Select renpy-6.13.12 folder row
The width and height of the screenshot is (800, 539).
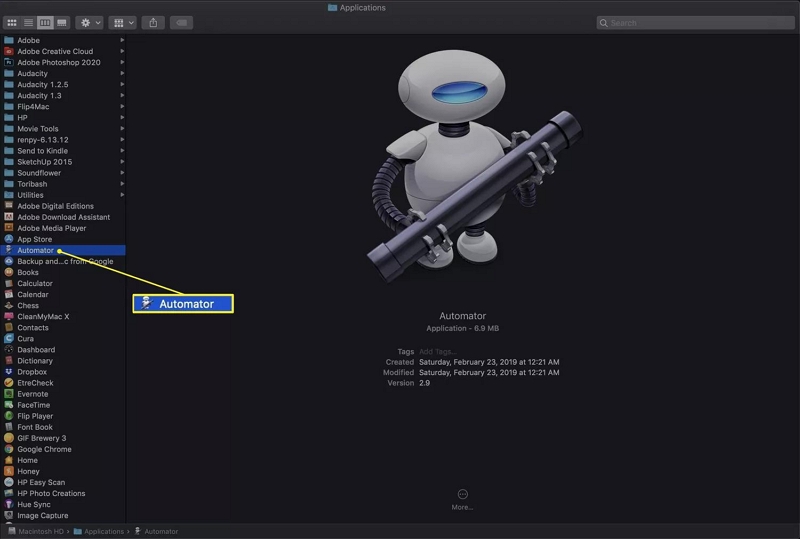(63, 139)
